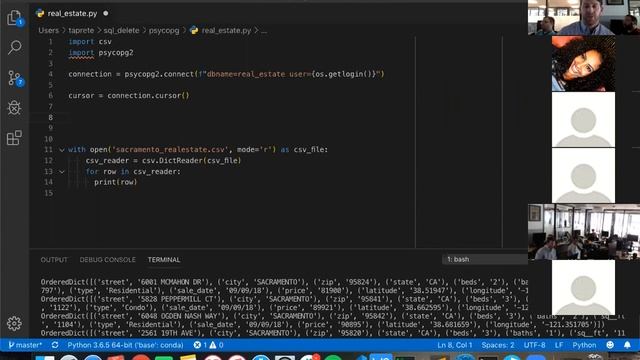640x360 pixels.
Task: Click the master branch indicator in status bar
Action: tap(25, 345)
